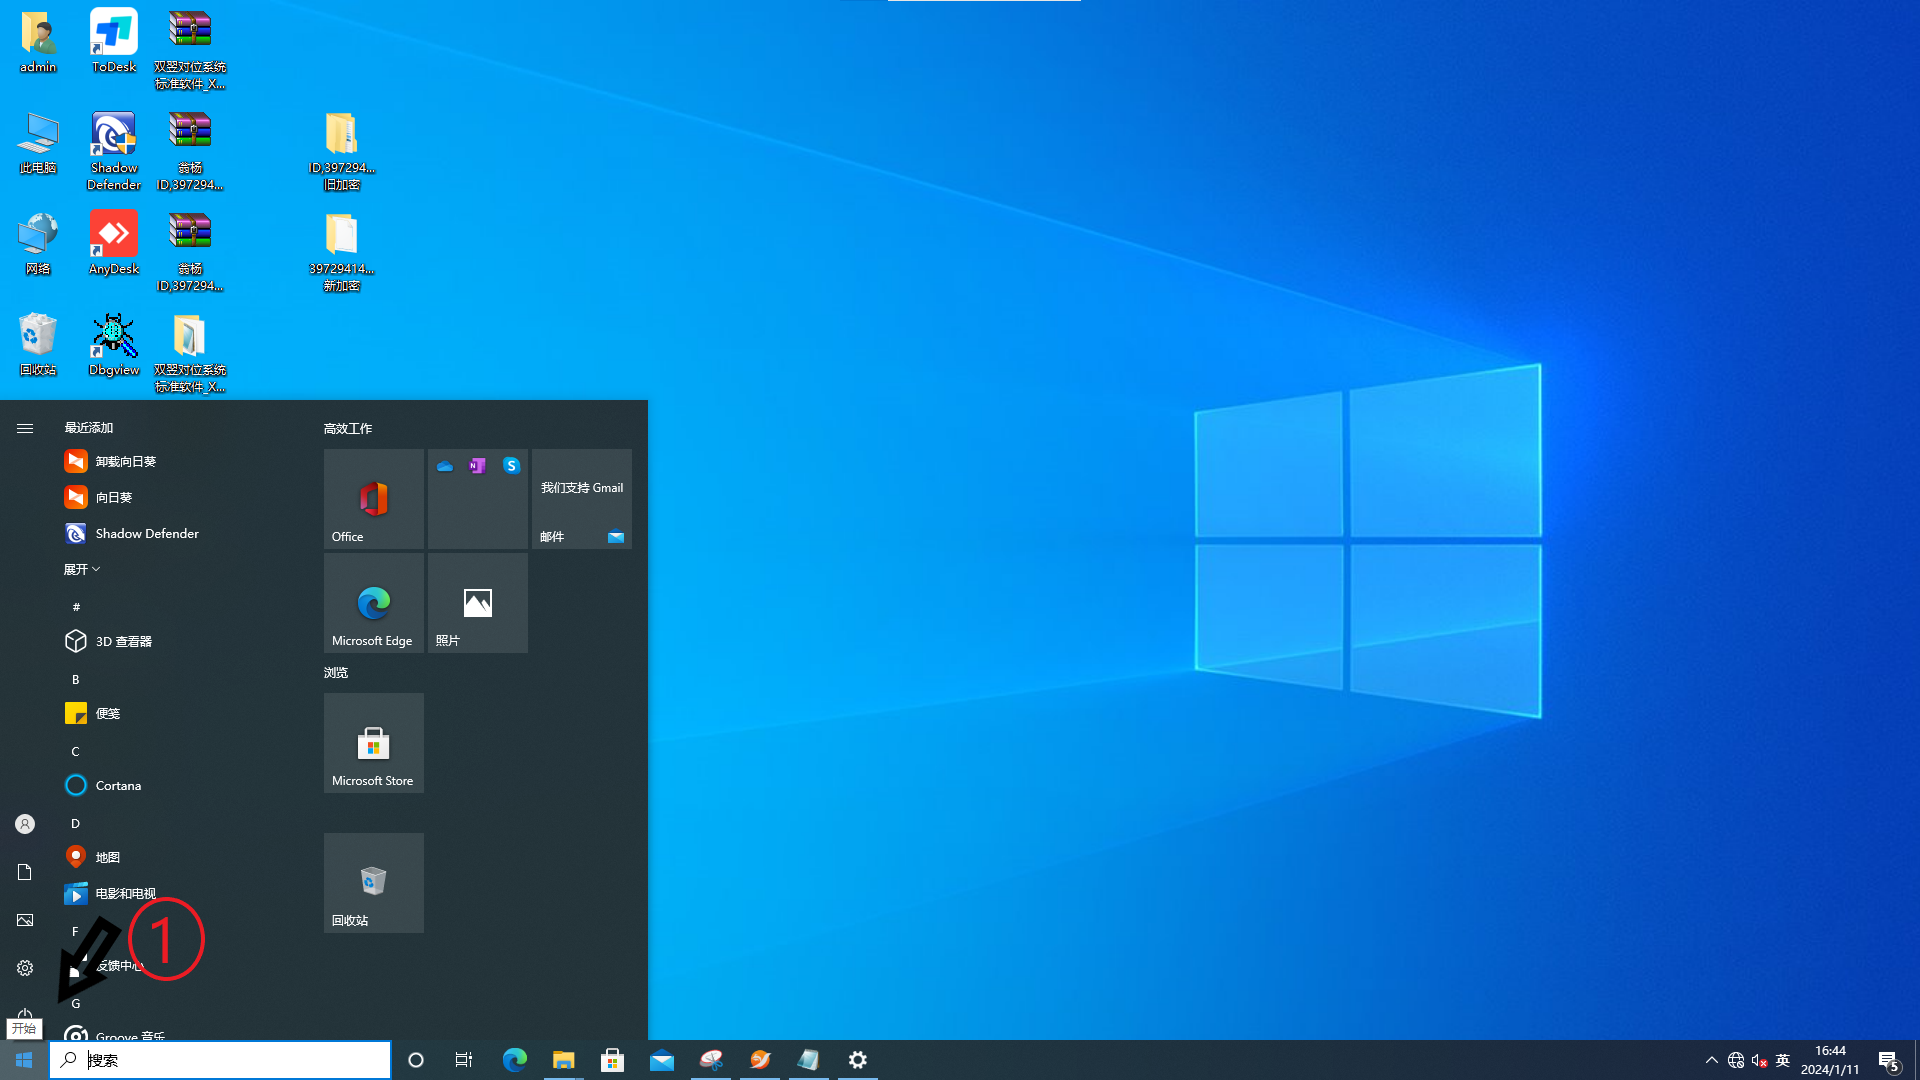
Task: Open the Photos tile (照片)
Action: 477,602
